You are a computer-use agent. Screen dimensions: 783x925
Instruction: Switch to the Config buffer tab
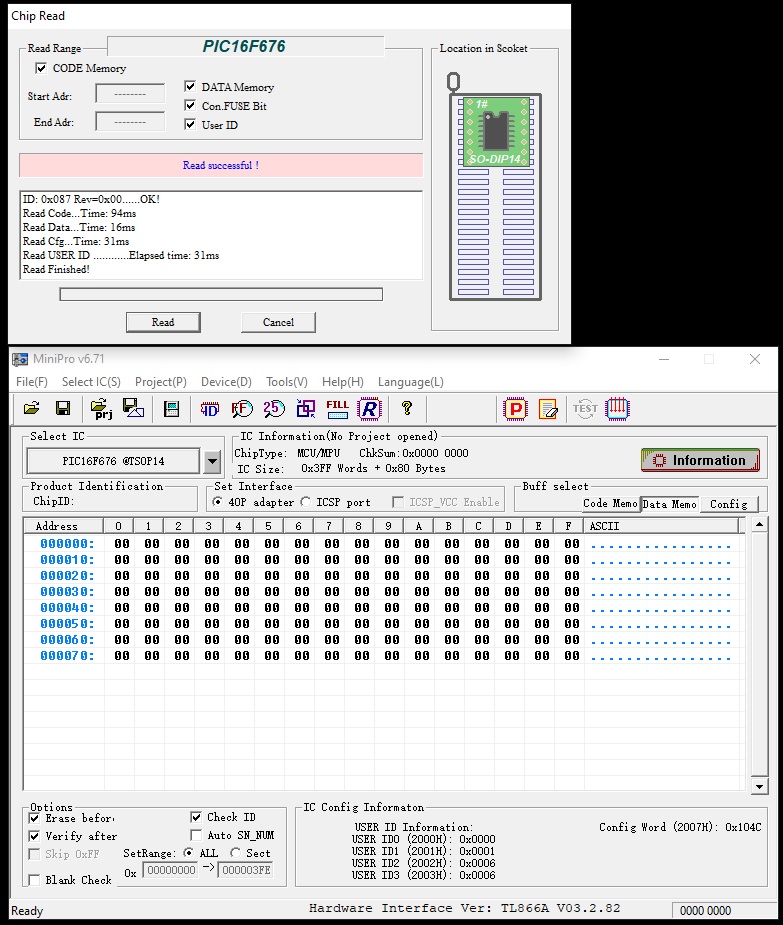[x=728, y=504]
